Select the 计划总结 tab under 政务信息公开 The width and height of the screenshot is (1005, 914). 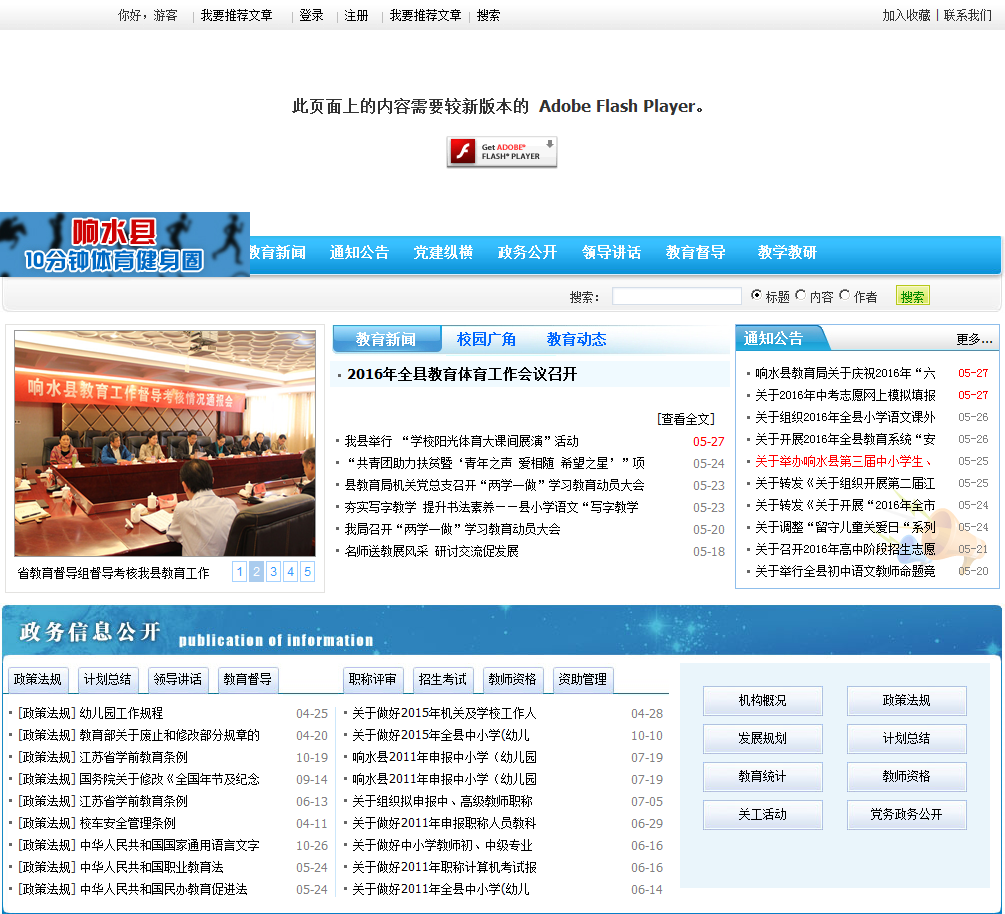[108, 679]
